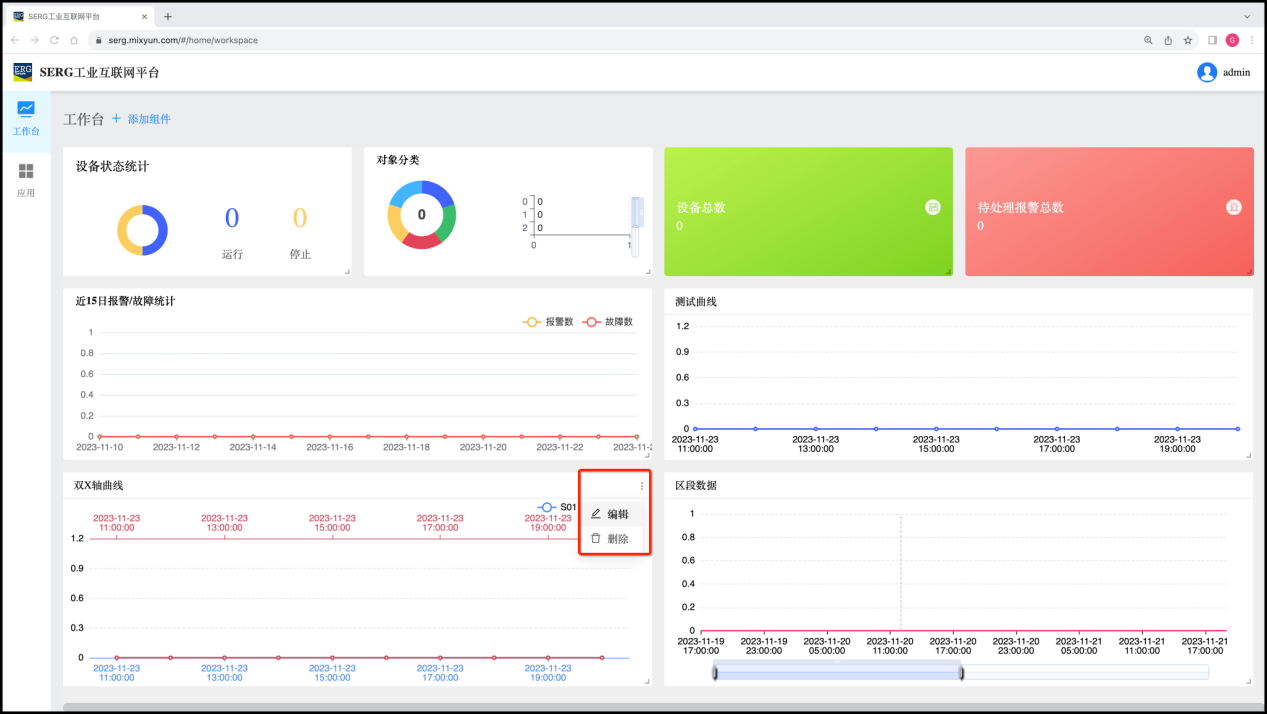Open the 双X轴曲线 three-dot menu

point(641,486)
